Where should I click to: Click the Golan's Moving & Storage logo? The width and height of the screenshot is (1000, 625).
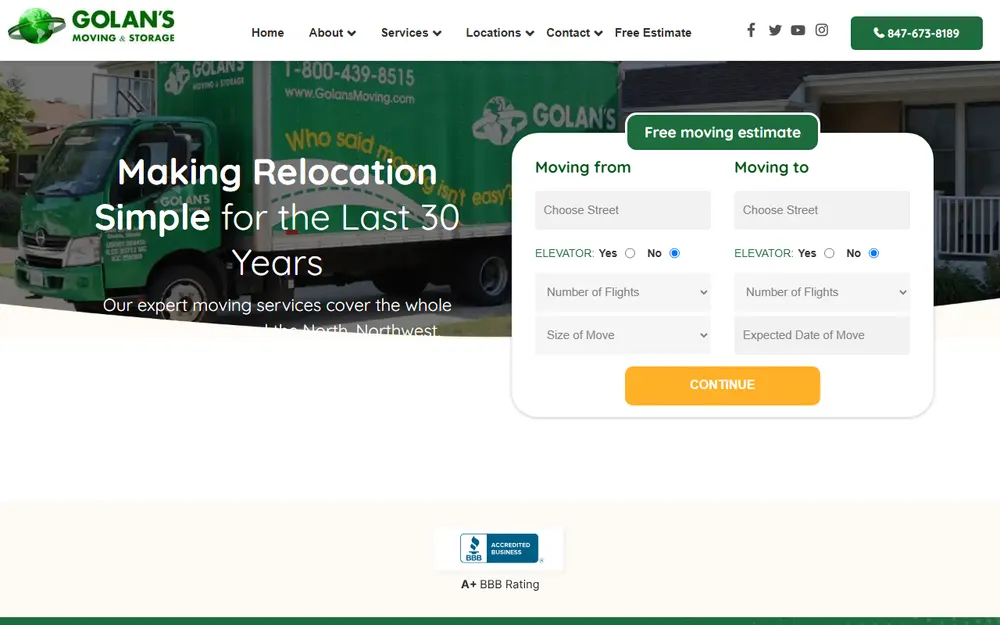tap(91, 26)
